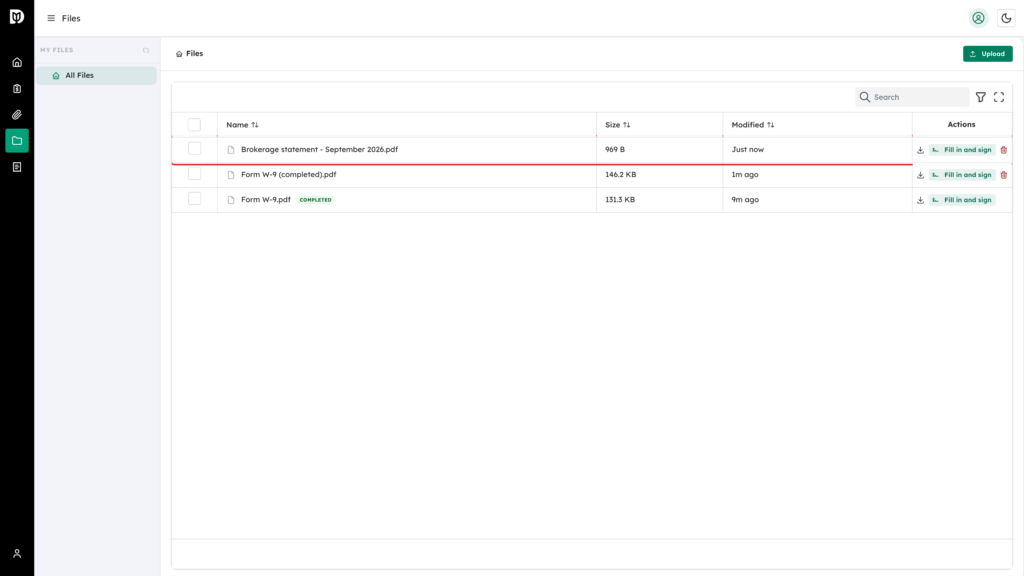This screenshot has width=1024, height=576.
Task: Click the 969 B size cell
Action: pos(615,150)
